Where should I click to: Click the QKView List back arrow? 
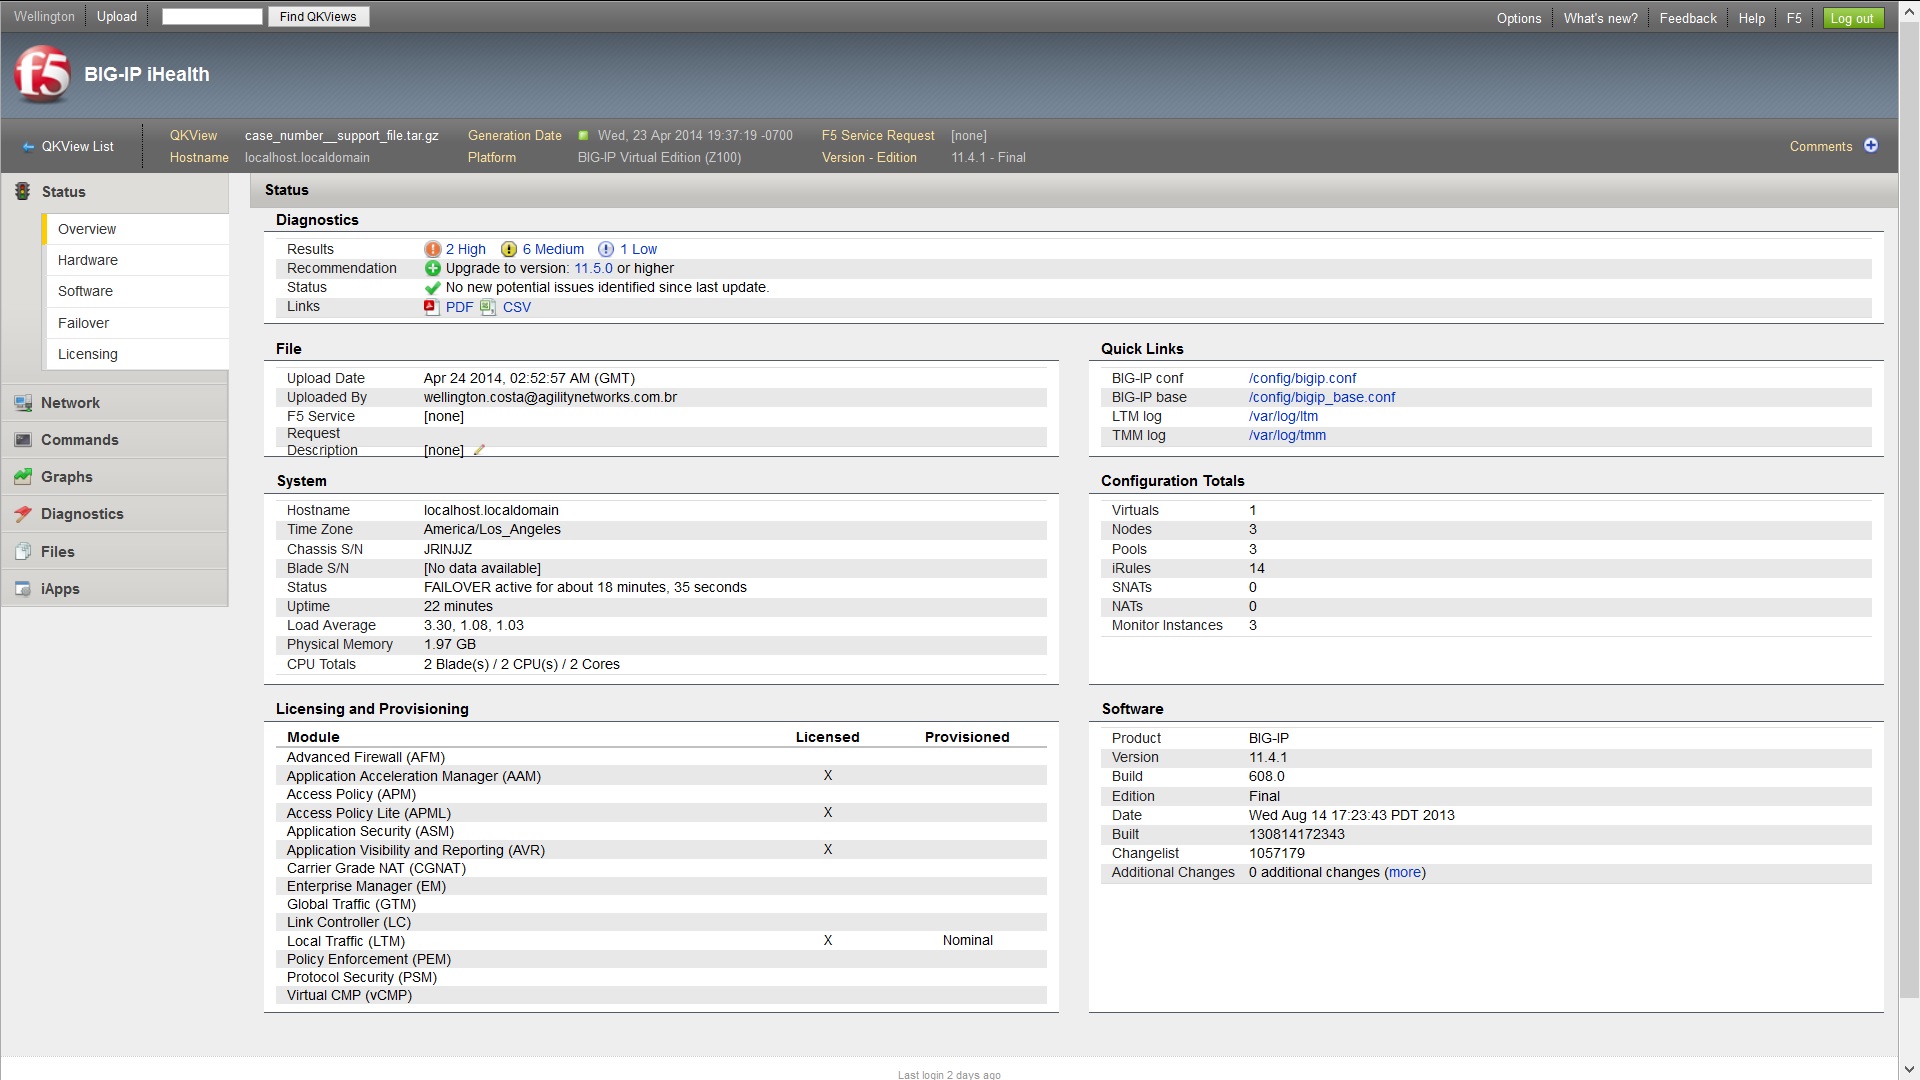coord(28,147)
